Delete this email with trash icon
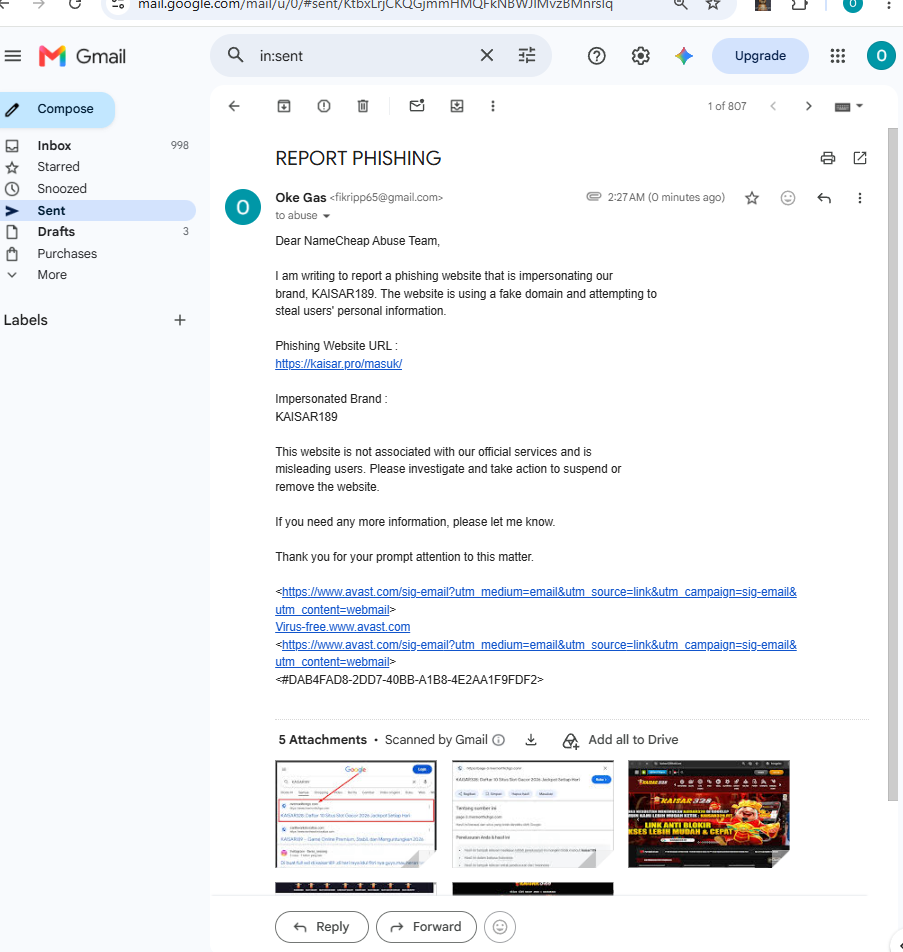The width and height of the screenshot is (903, 952). [363, 106]
